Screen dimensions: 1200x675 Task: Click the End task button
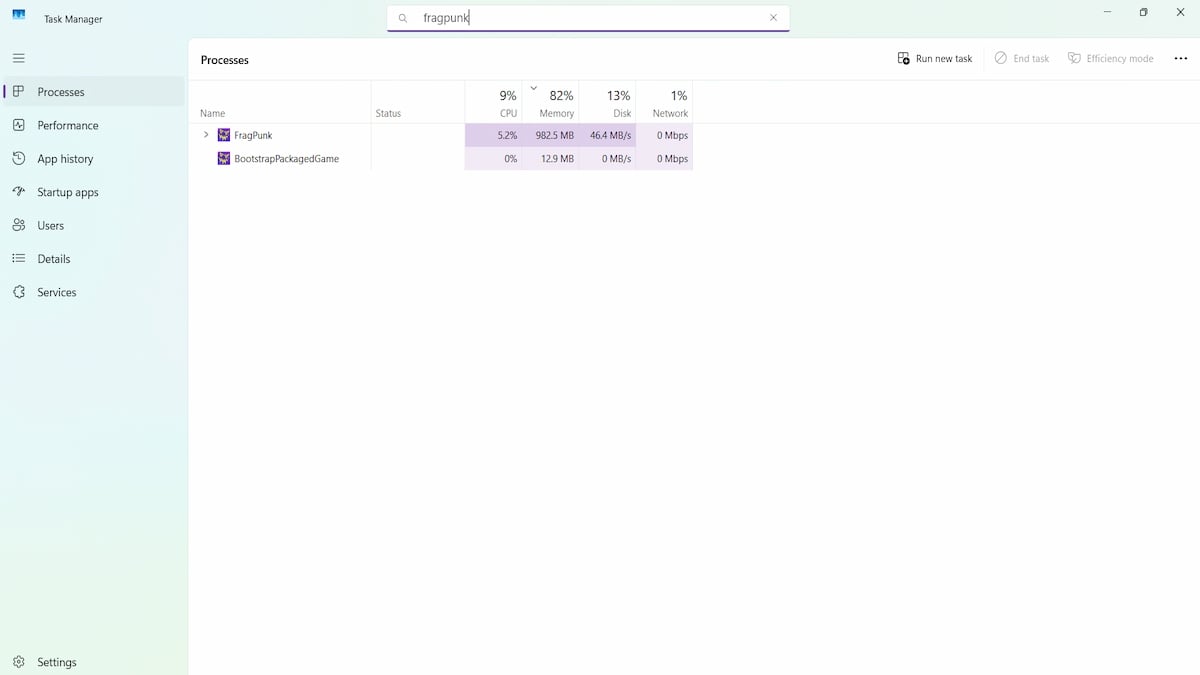coord(1021,58)
